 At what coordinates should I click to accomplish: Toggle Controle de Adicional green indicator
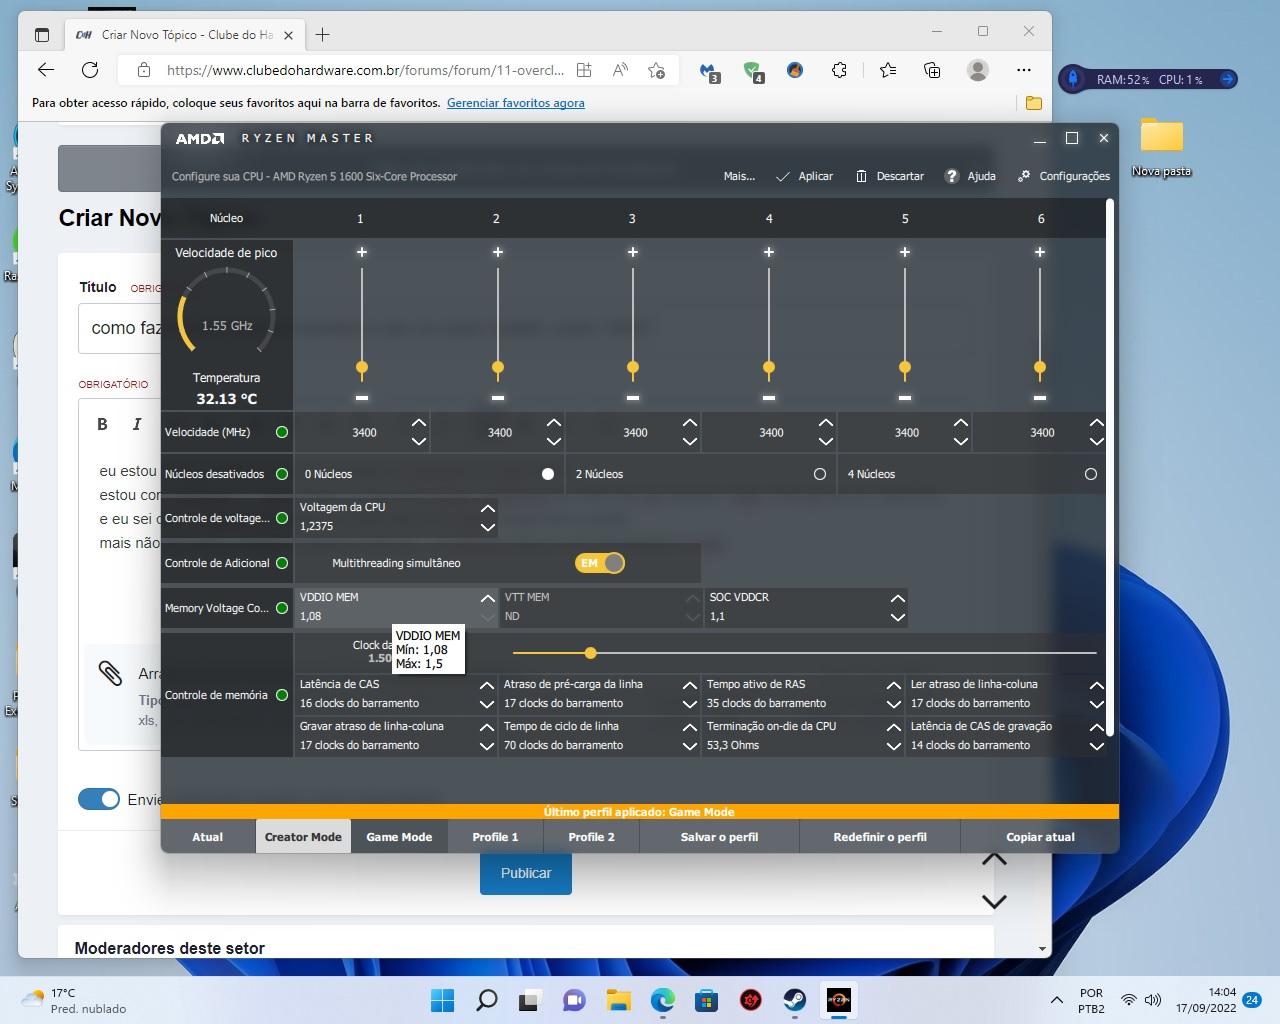[282, 563]
